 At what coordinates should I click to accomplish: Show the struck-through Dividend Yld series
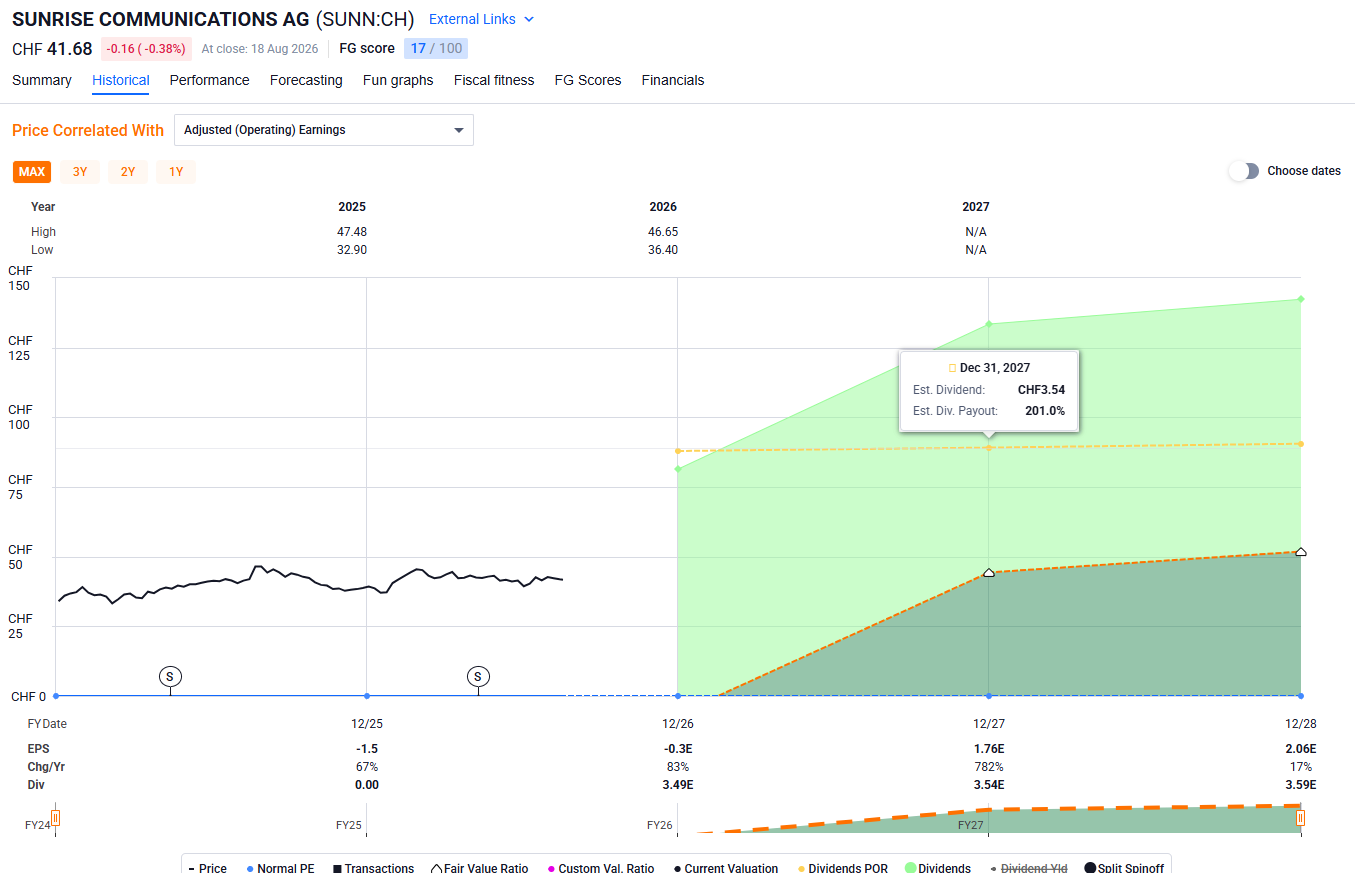[x=1029, y=868]
